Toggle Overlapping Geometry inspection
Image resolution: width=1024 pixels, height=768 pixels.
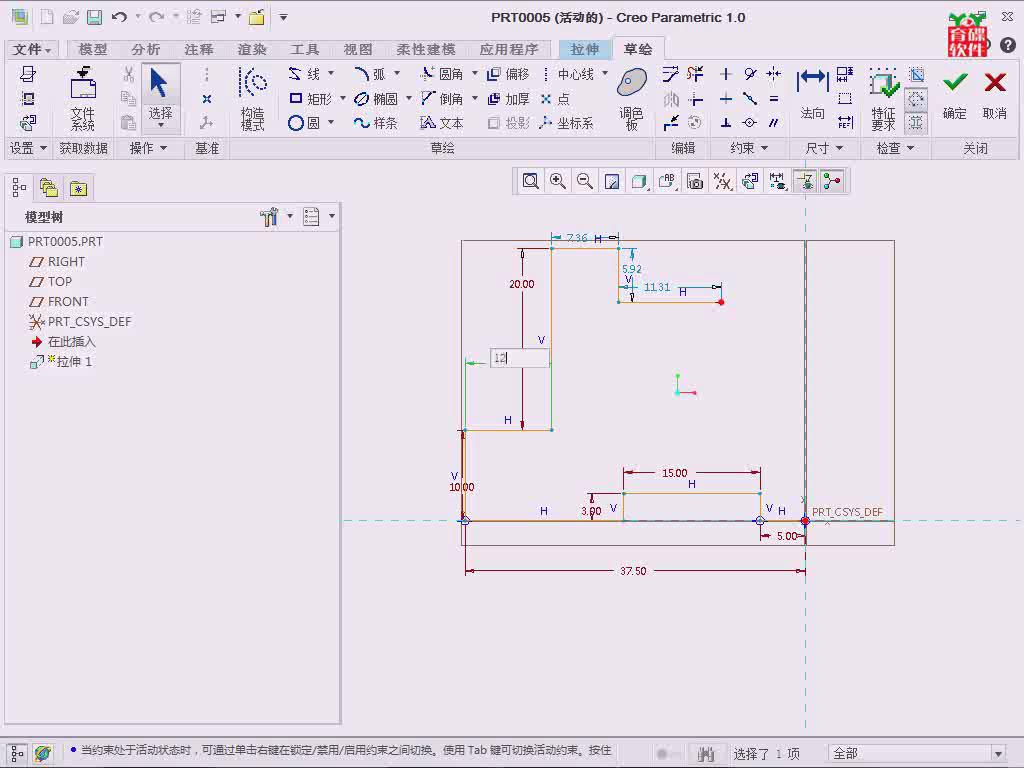click(x=916, y=74)
